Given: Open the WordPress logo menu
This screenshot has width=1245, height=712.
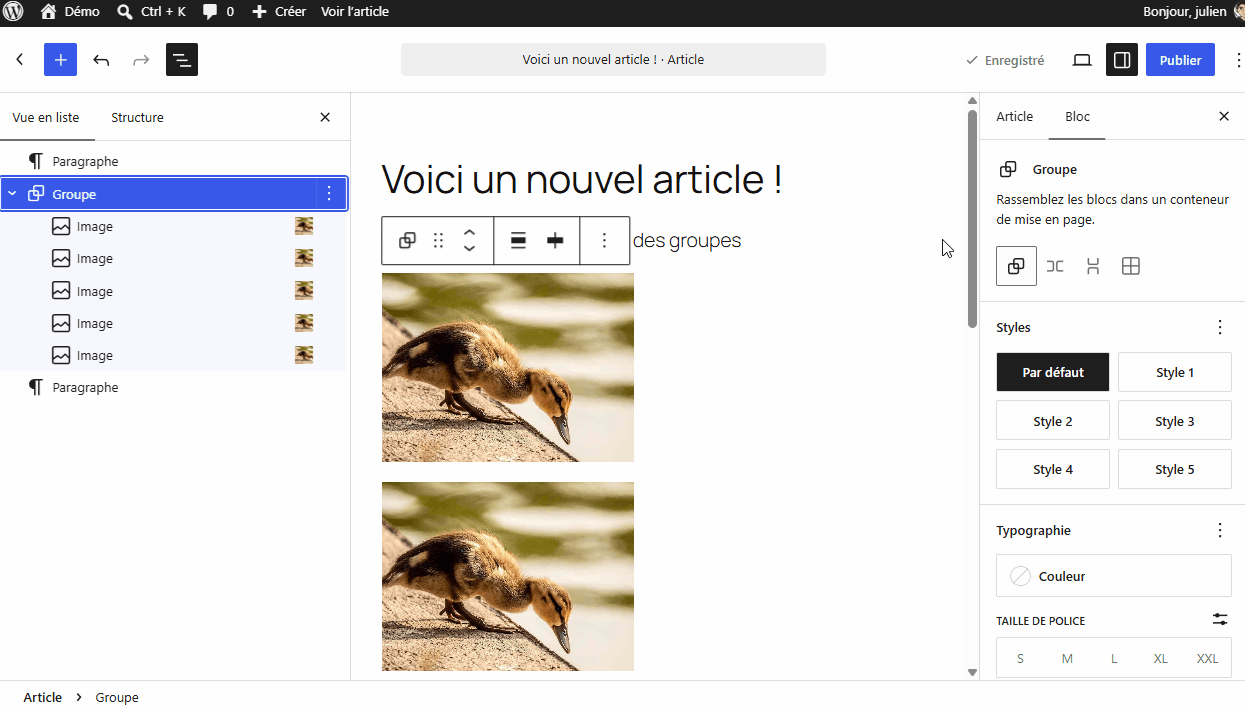Looking at the screenshot, I should pyautogui.click(x=14, y=12).
